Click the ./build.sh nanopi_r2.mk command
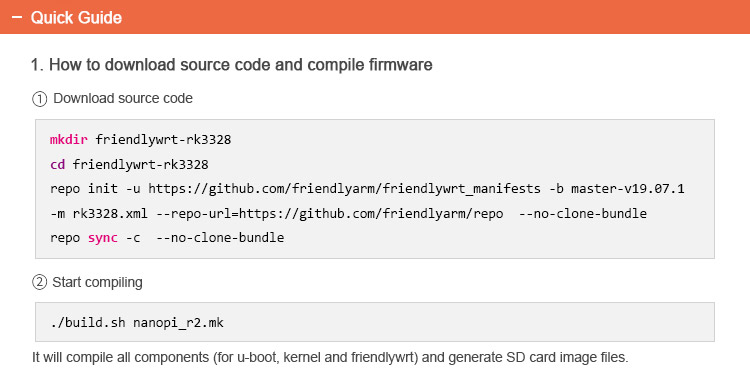The height and width of the screenshot is (387, 750). tap(137, 322)
